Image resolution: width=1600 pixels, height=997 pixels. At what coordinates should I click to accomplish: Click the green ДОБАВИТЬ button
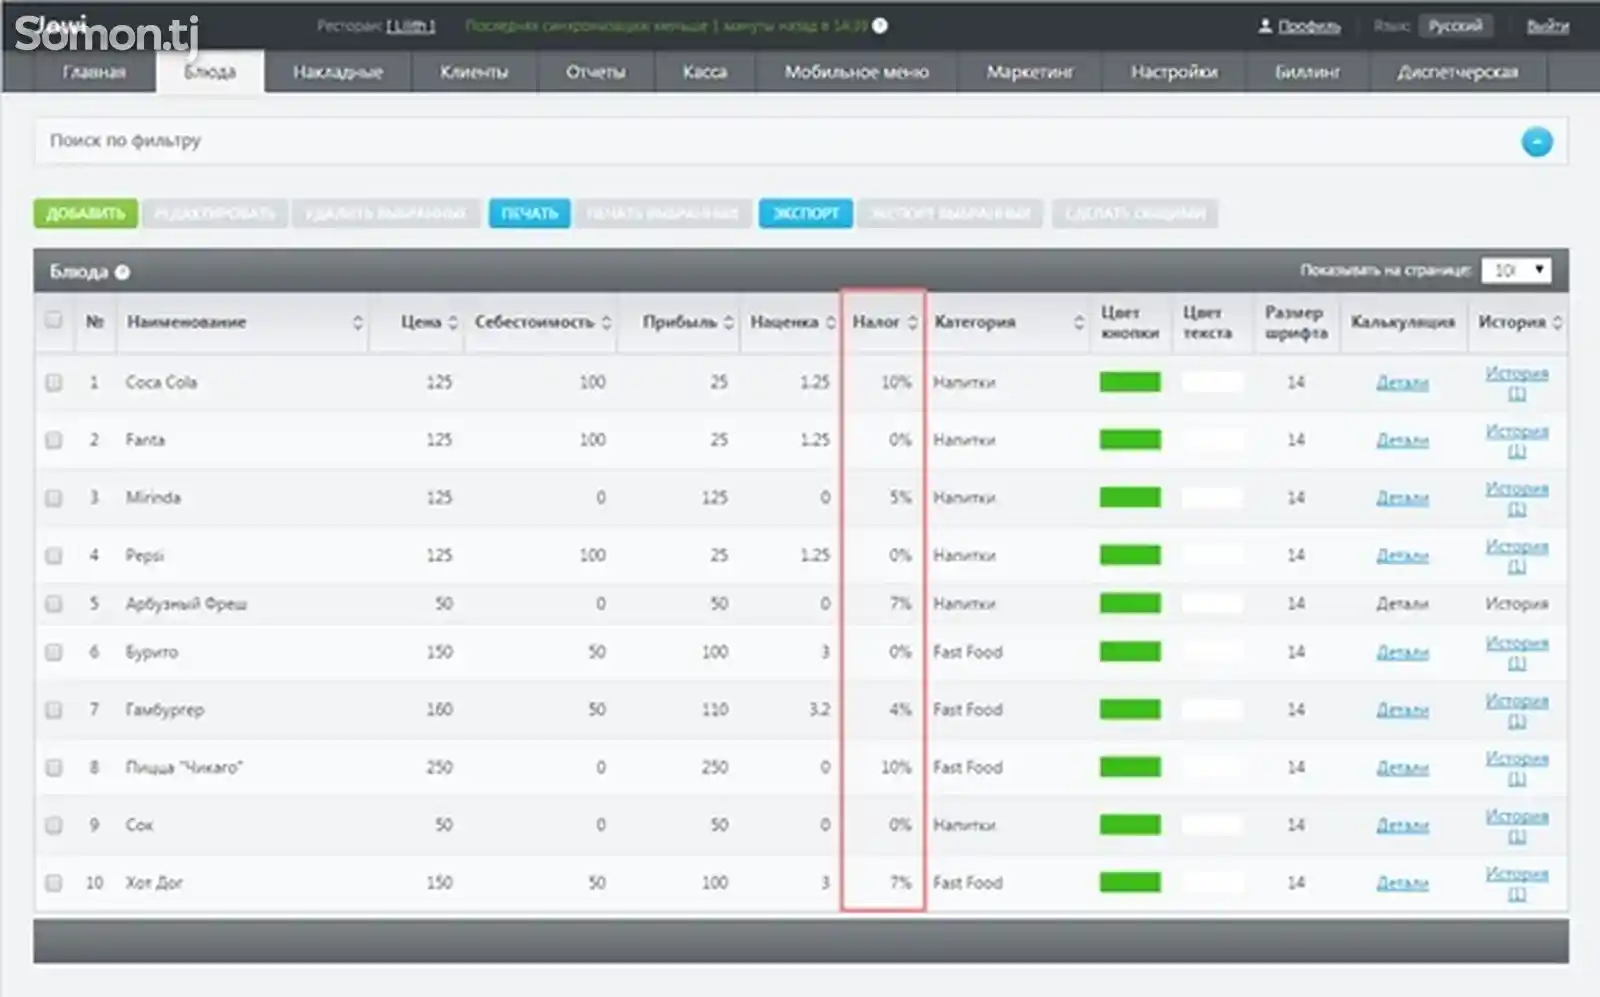coord(86,213)
